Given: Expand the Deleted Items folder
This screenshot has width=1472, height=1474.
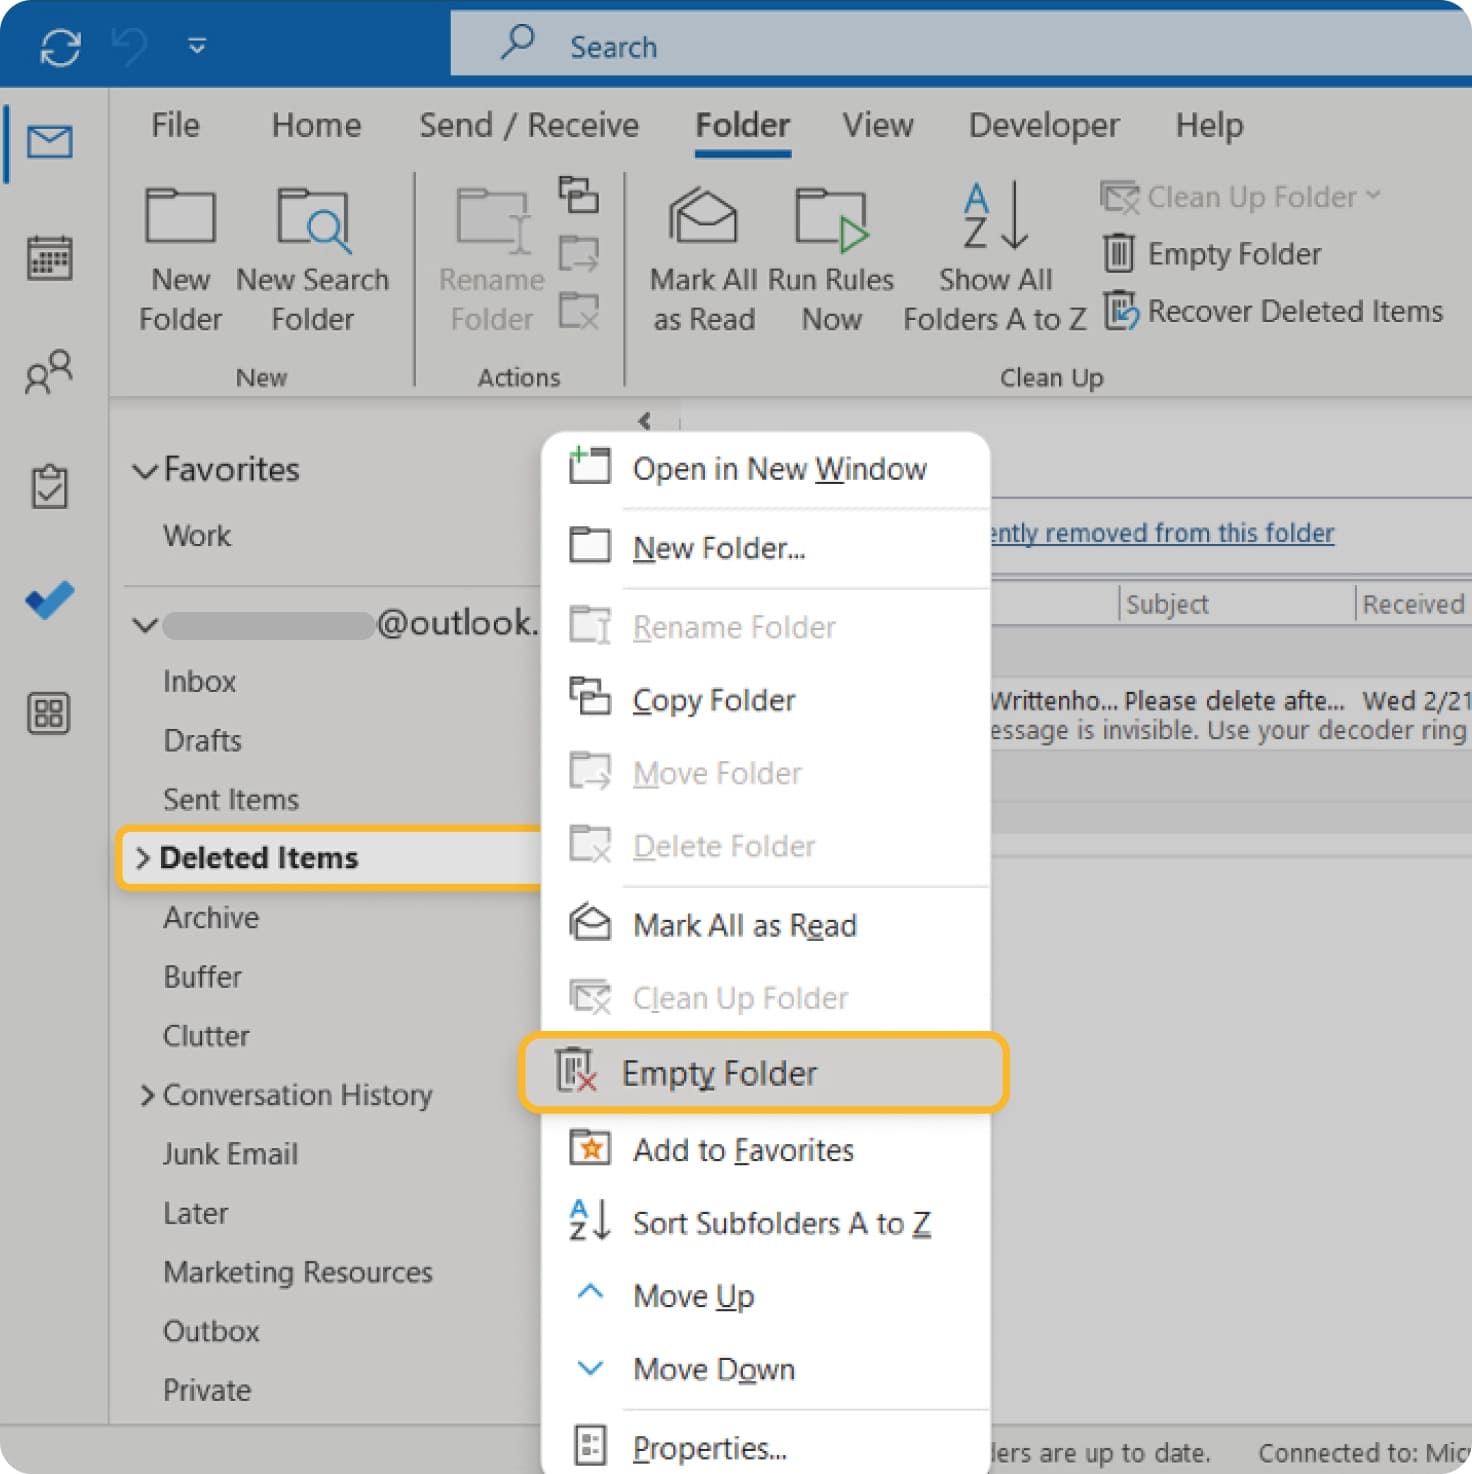Looking at the screenshot, I should point(142,858).
